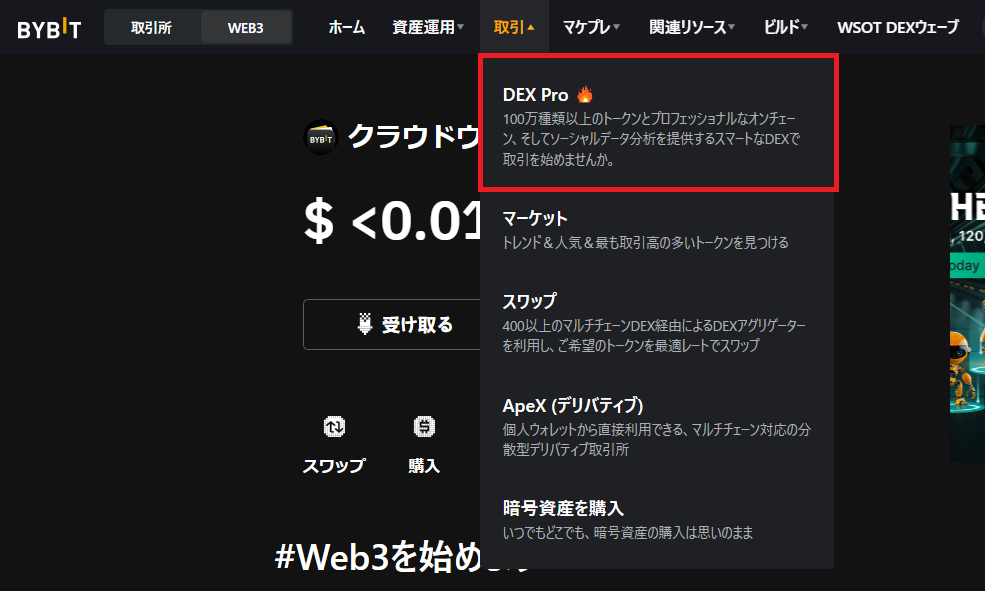The width and height of the screenshot is (985, 591).
Task: Select ApeX (デリバティブ) entry
Action: pyautogui.click(x=657, y=426)
